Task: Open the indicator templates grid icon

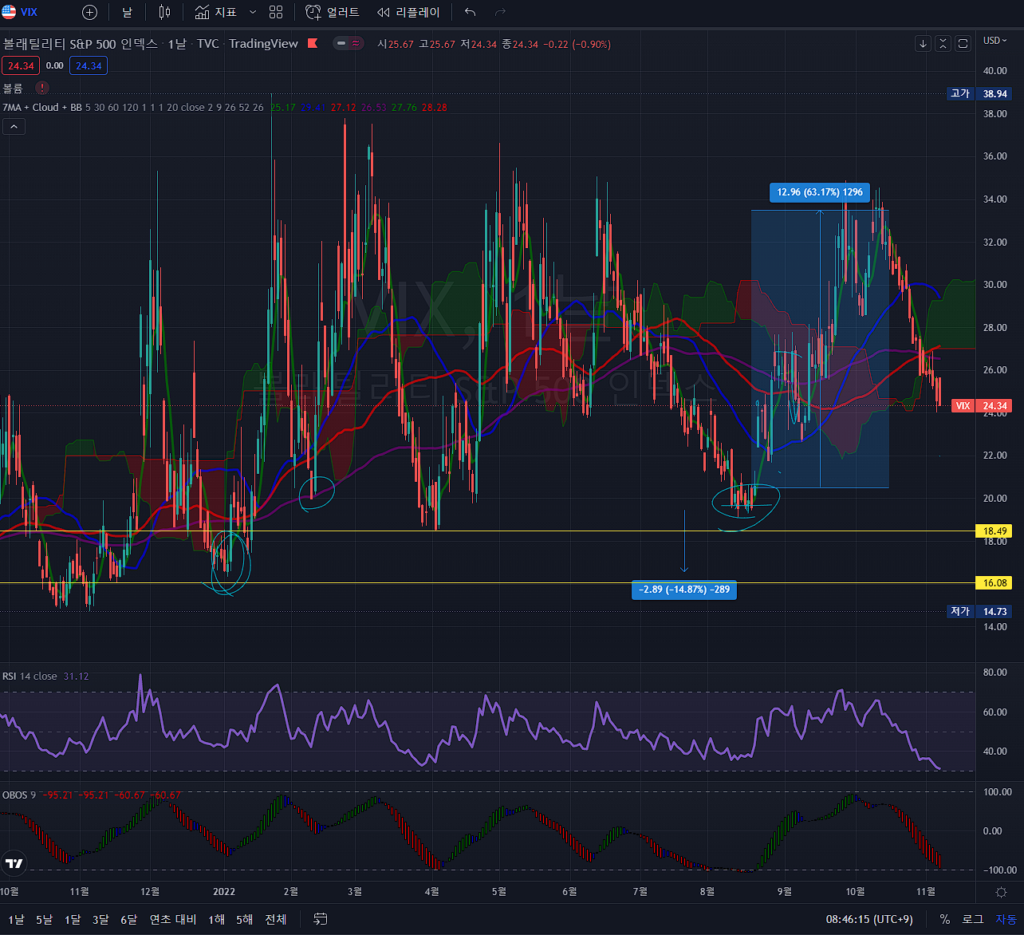Action: (x=276, y=12)
